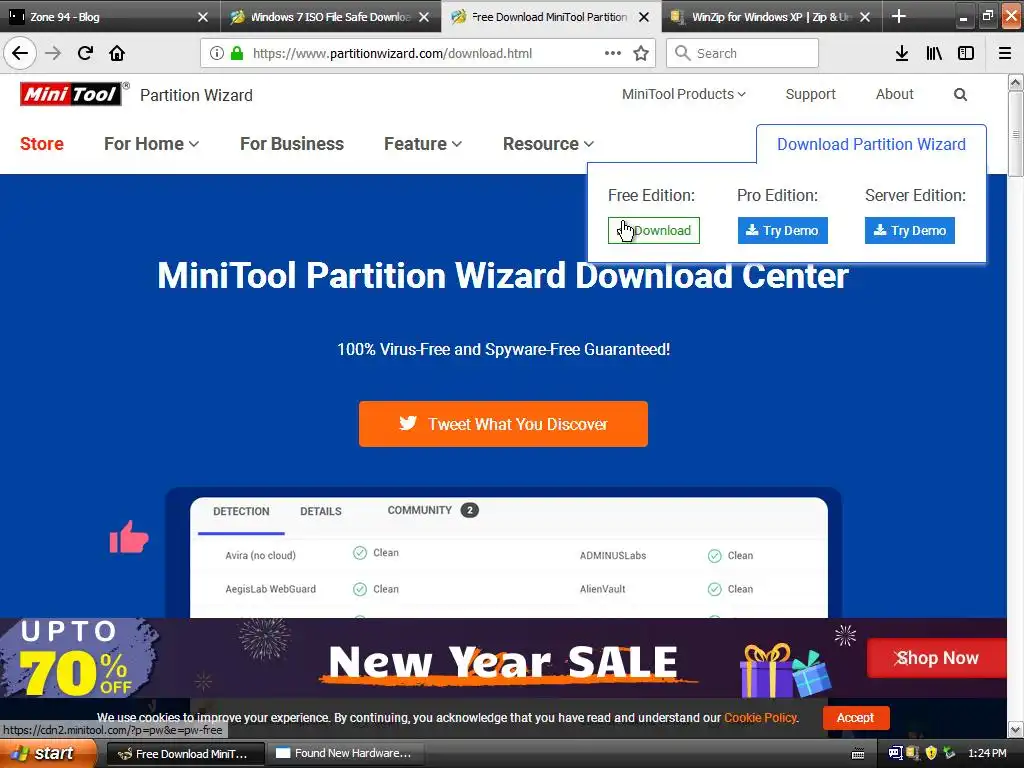
Task: Open the DETAILS tab
Action: point(321,511)
